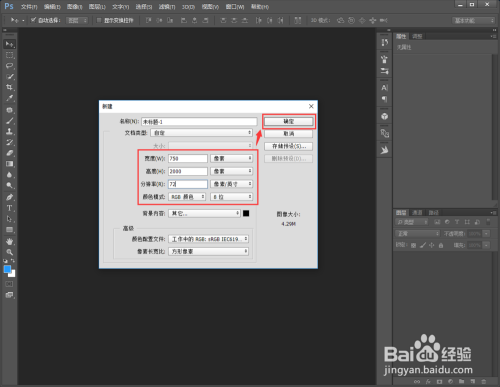
Task: Toggle Quick Mask mode icon
Action: click(9, 284)
